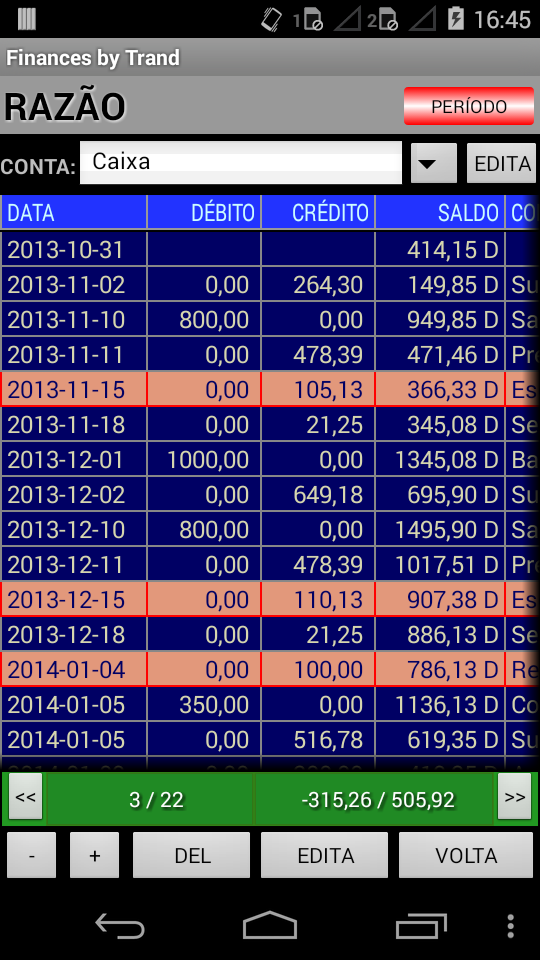Select the DÉBITO column header
The image size is (540, 960).
click(204, 212)
